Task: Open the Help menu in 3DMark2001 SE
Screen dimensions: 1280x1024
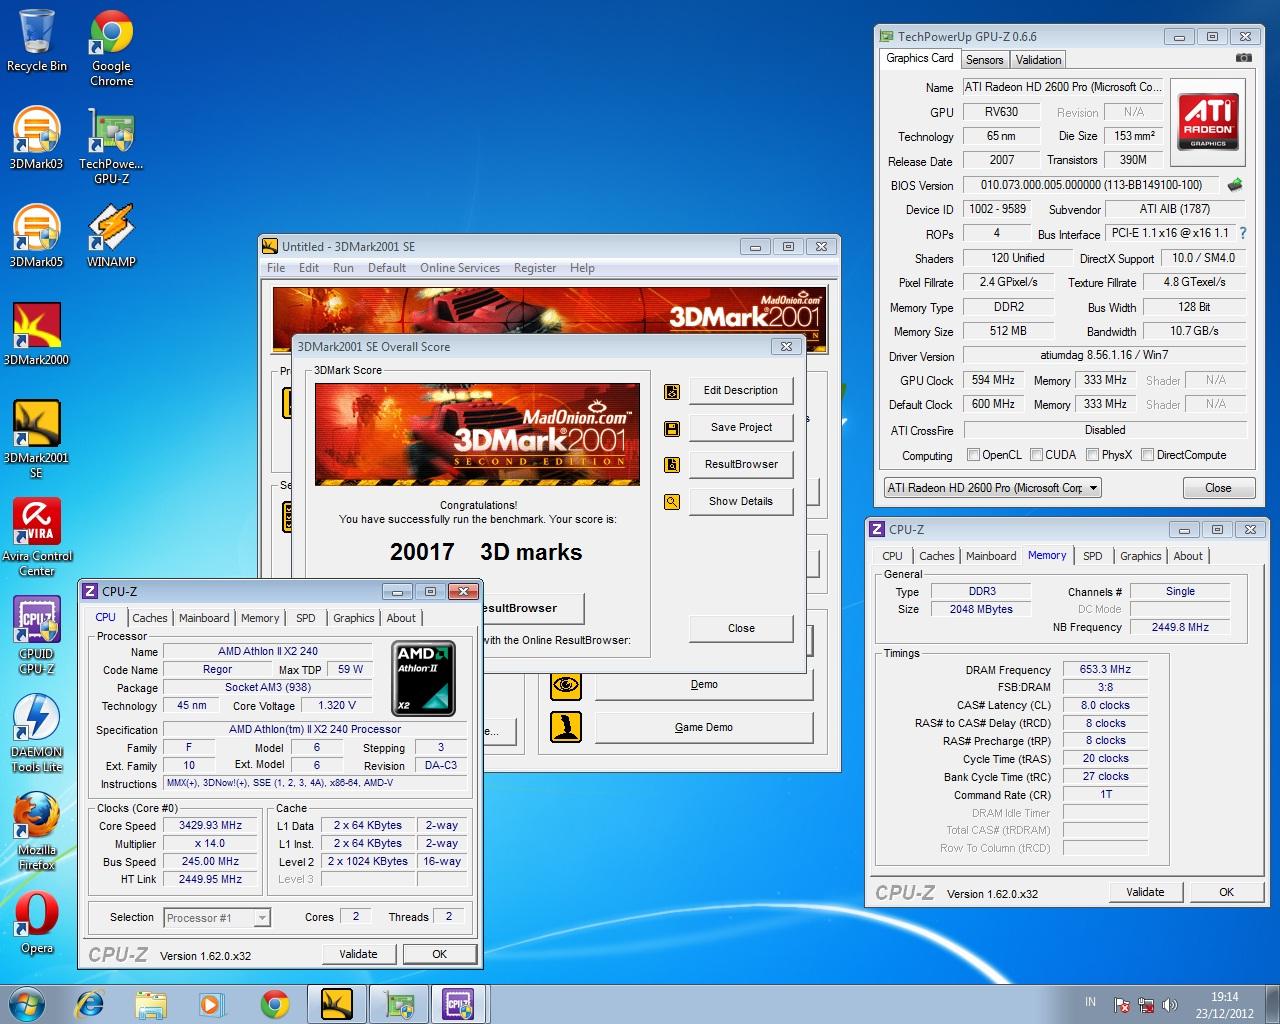Action: point(582,268)
